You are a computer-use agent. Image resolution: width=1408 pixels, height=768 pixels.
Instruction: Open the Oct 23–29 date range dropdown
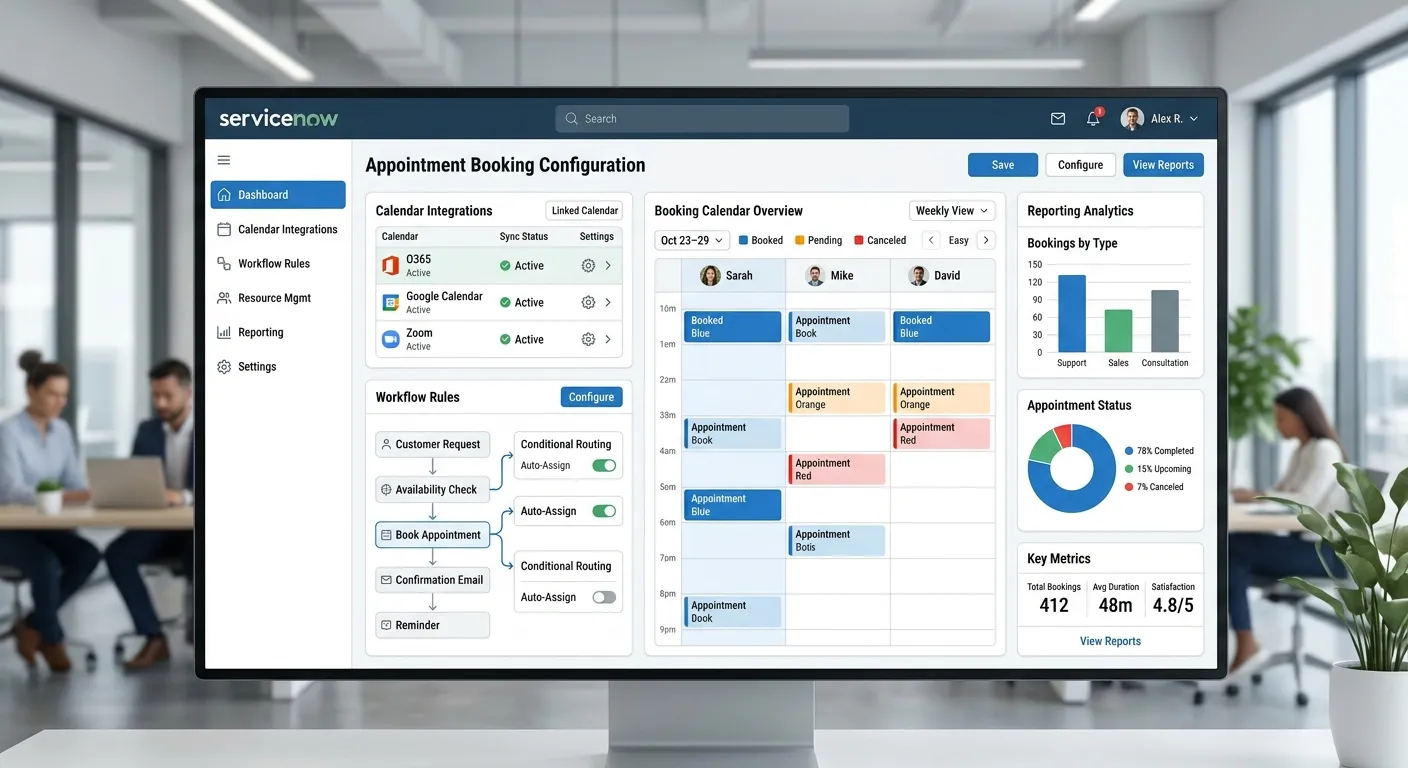pyautogui.click(x=692, y=240)
